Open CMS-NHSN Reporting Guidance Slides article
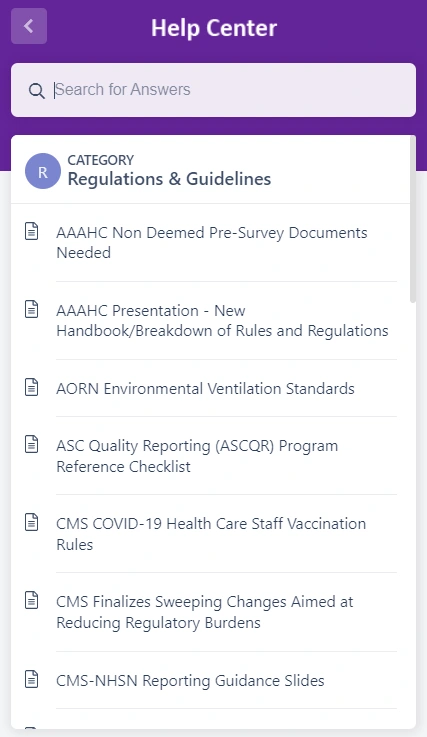This screenshot has height=737, width=427. 190,681
